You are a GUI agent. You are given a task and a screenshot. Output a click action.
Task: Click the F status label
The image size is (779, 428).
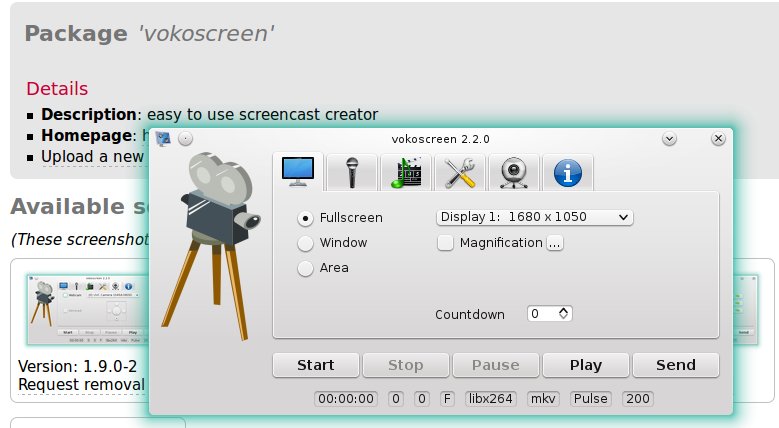[447, 399]
